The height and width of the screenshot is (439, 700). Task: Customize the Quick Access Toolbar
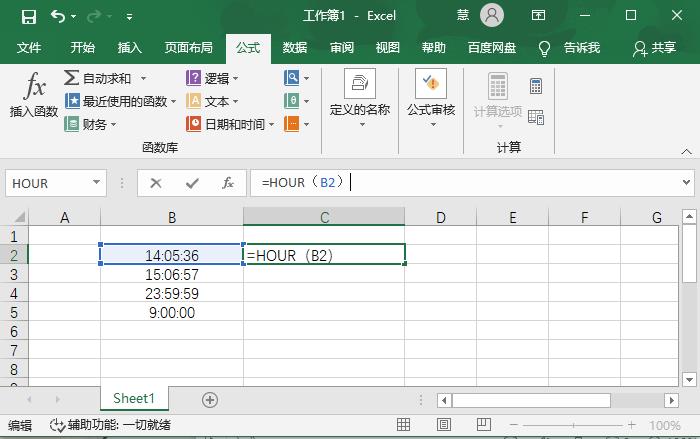(129, 17)
